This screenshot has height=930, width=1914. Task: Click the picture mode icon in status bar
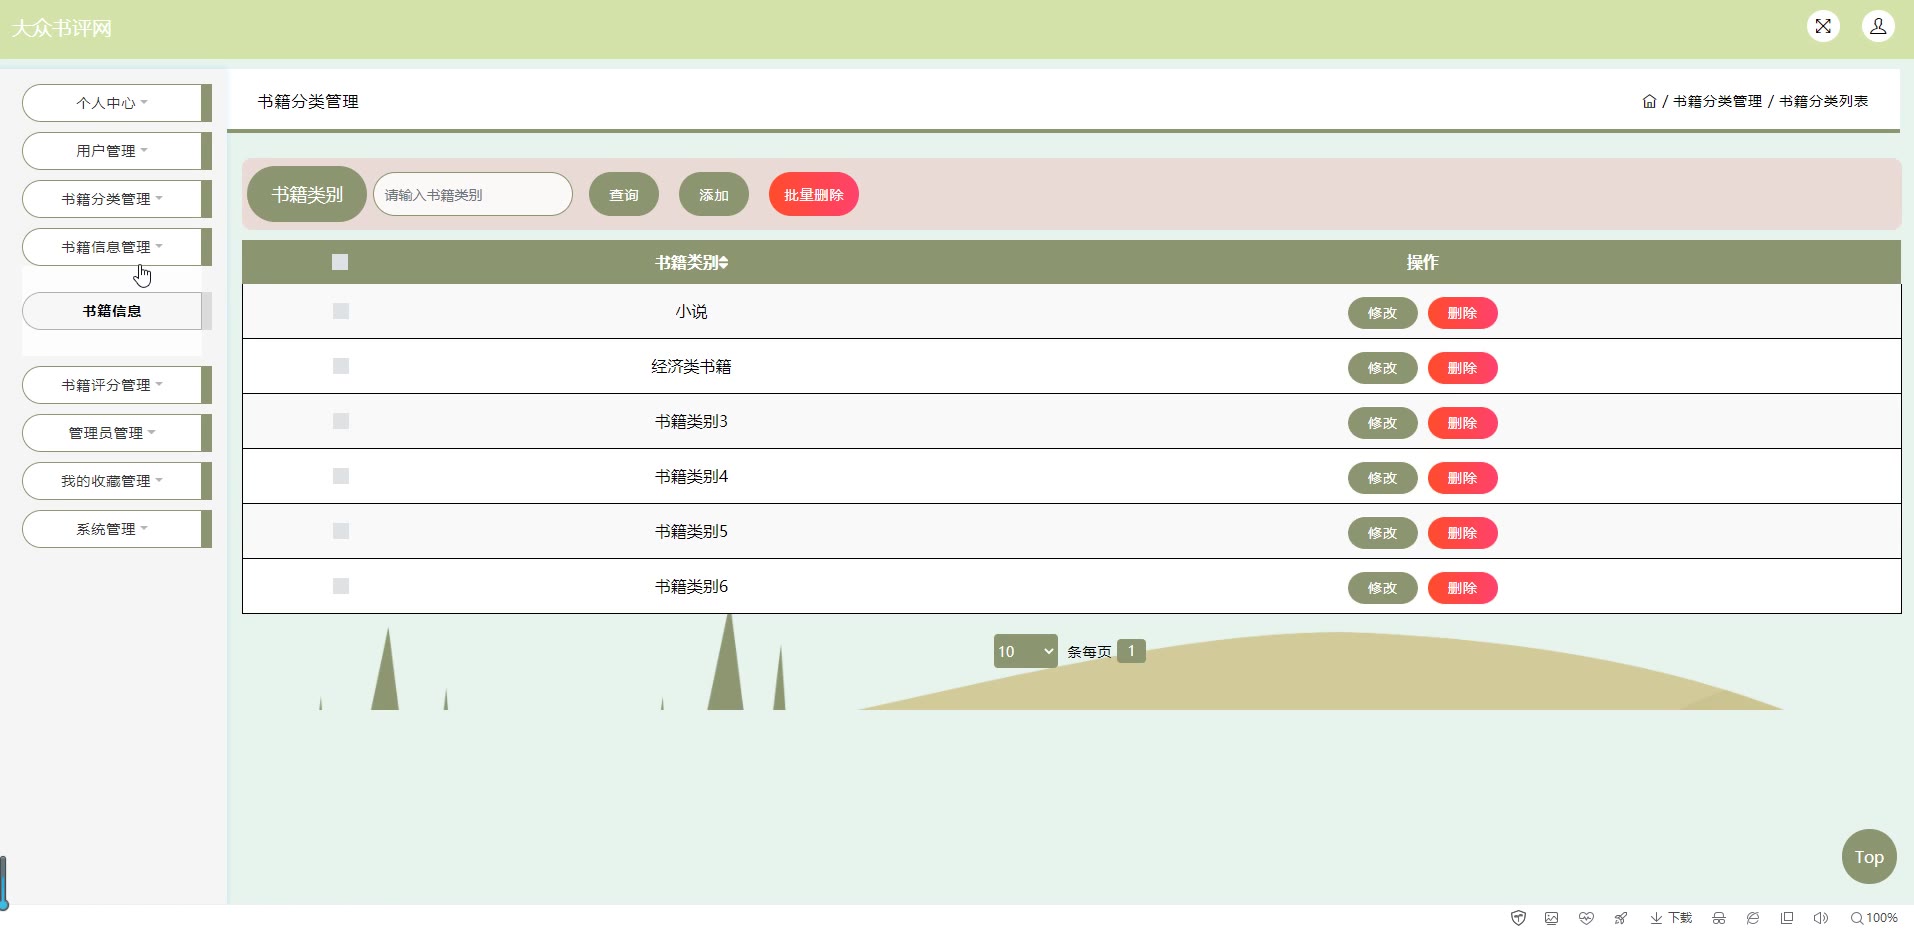[x=1552, y=918]
